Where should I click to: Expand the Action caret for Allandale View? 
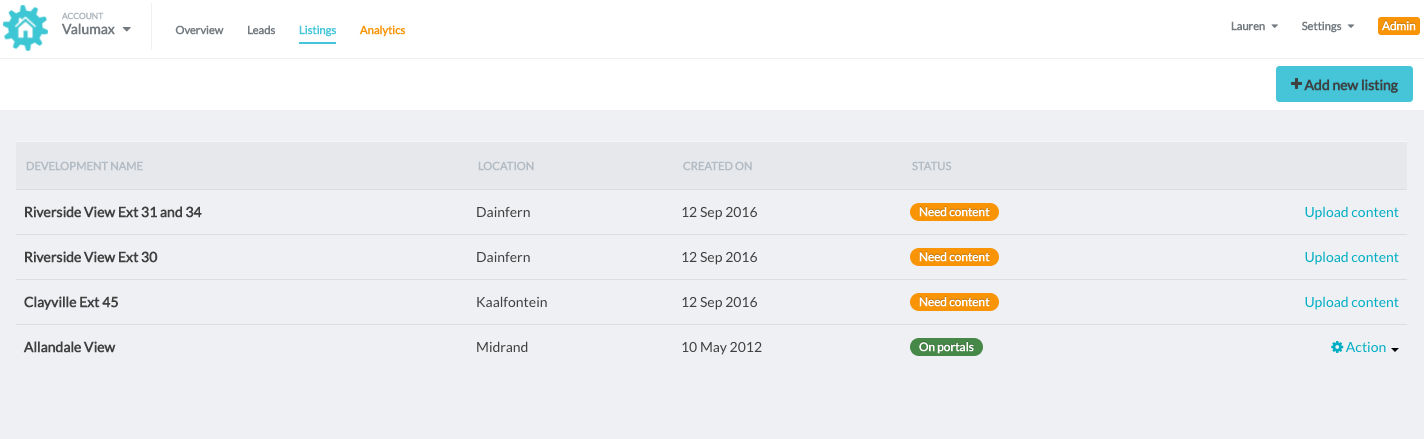pyautogui.click(x=1394, y=349)
